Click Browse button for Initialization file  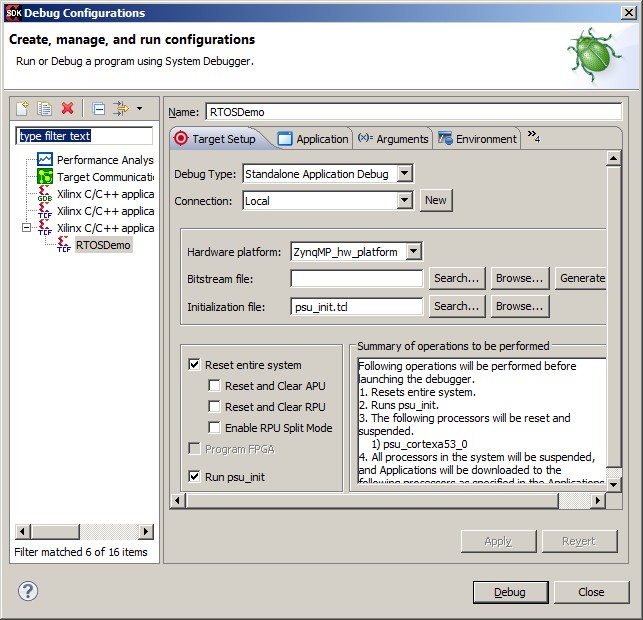pos(519,306)
